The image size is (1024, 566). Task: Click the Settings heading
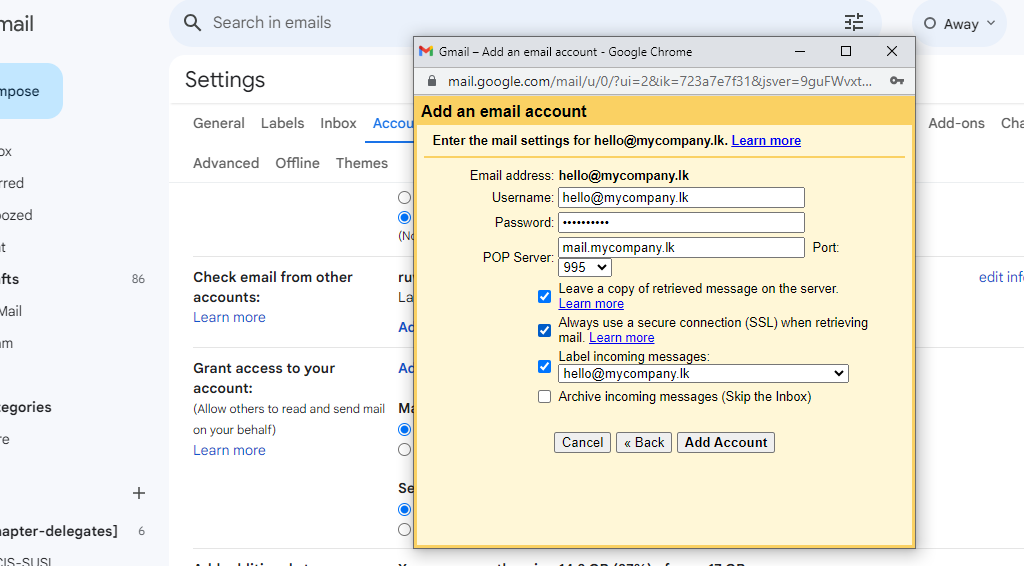[225, 80]
